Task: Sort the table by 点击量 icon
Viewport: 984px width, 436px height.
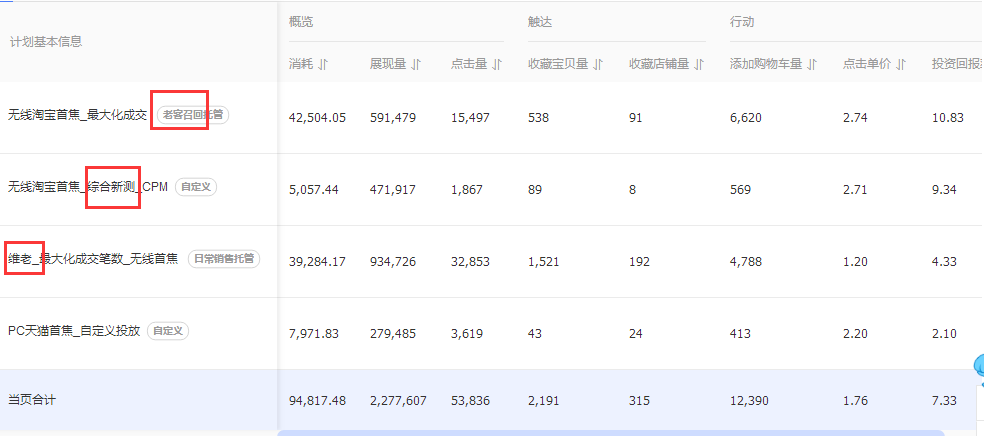Action: 494,64
